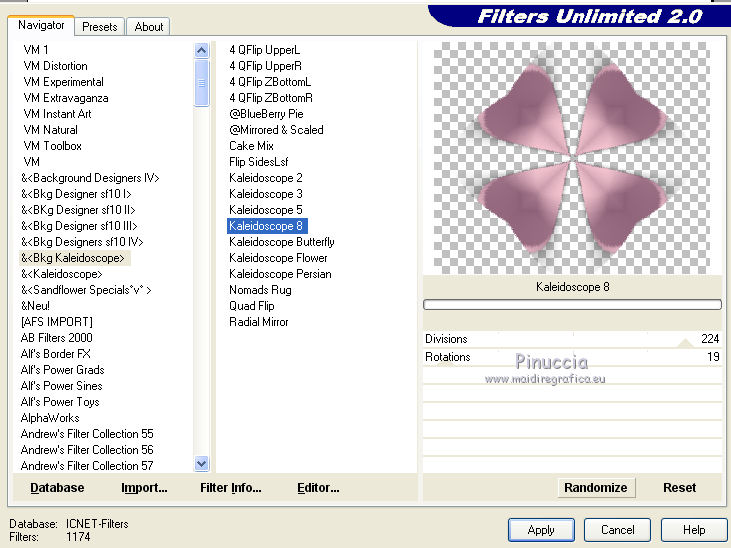Viewport: 731px width, 548px height.
Task: Choose the Kaleidoscope Butterfly filter
Action: tap(282, 242)
